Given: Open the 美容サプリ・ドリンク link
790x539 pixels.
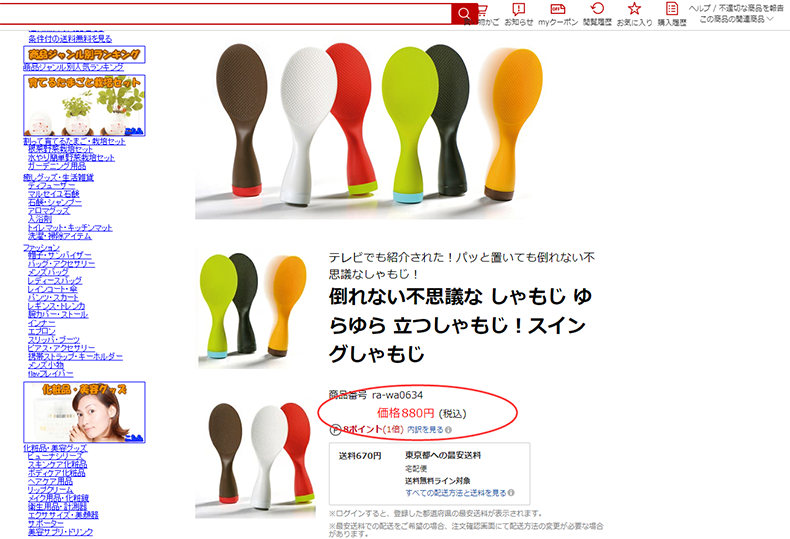Looking at the screenshot, I should (60, 532).
